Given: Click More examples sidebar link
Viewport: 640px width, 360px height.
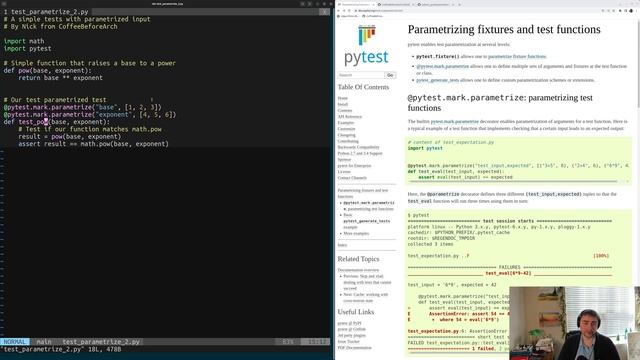Looking at the screenshot, I should (356, 233).
